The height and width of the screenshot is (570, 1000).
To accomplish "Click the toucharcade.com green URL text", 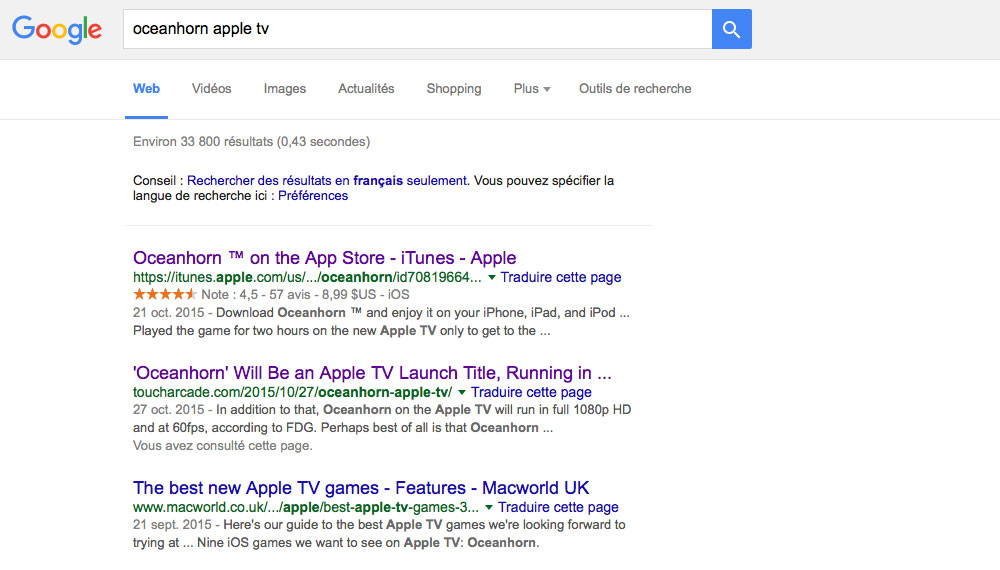I will (x=292, y=392).
